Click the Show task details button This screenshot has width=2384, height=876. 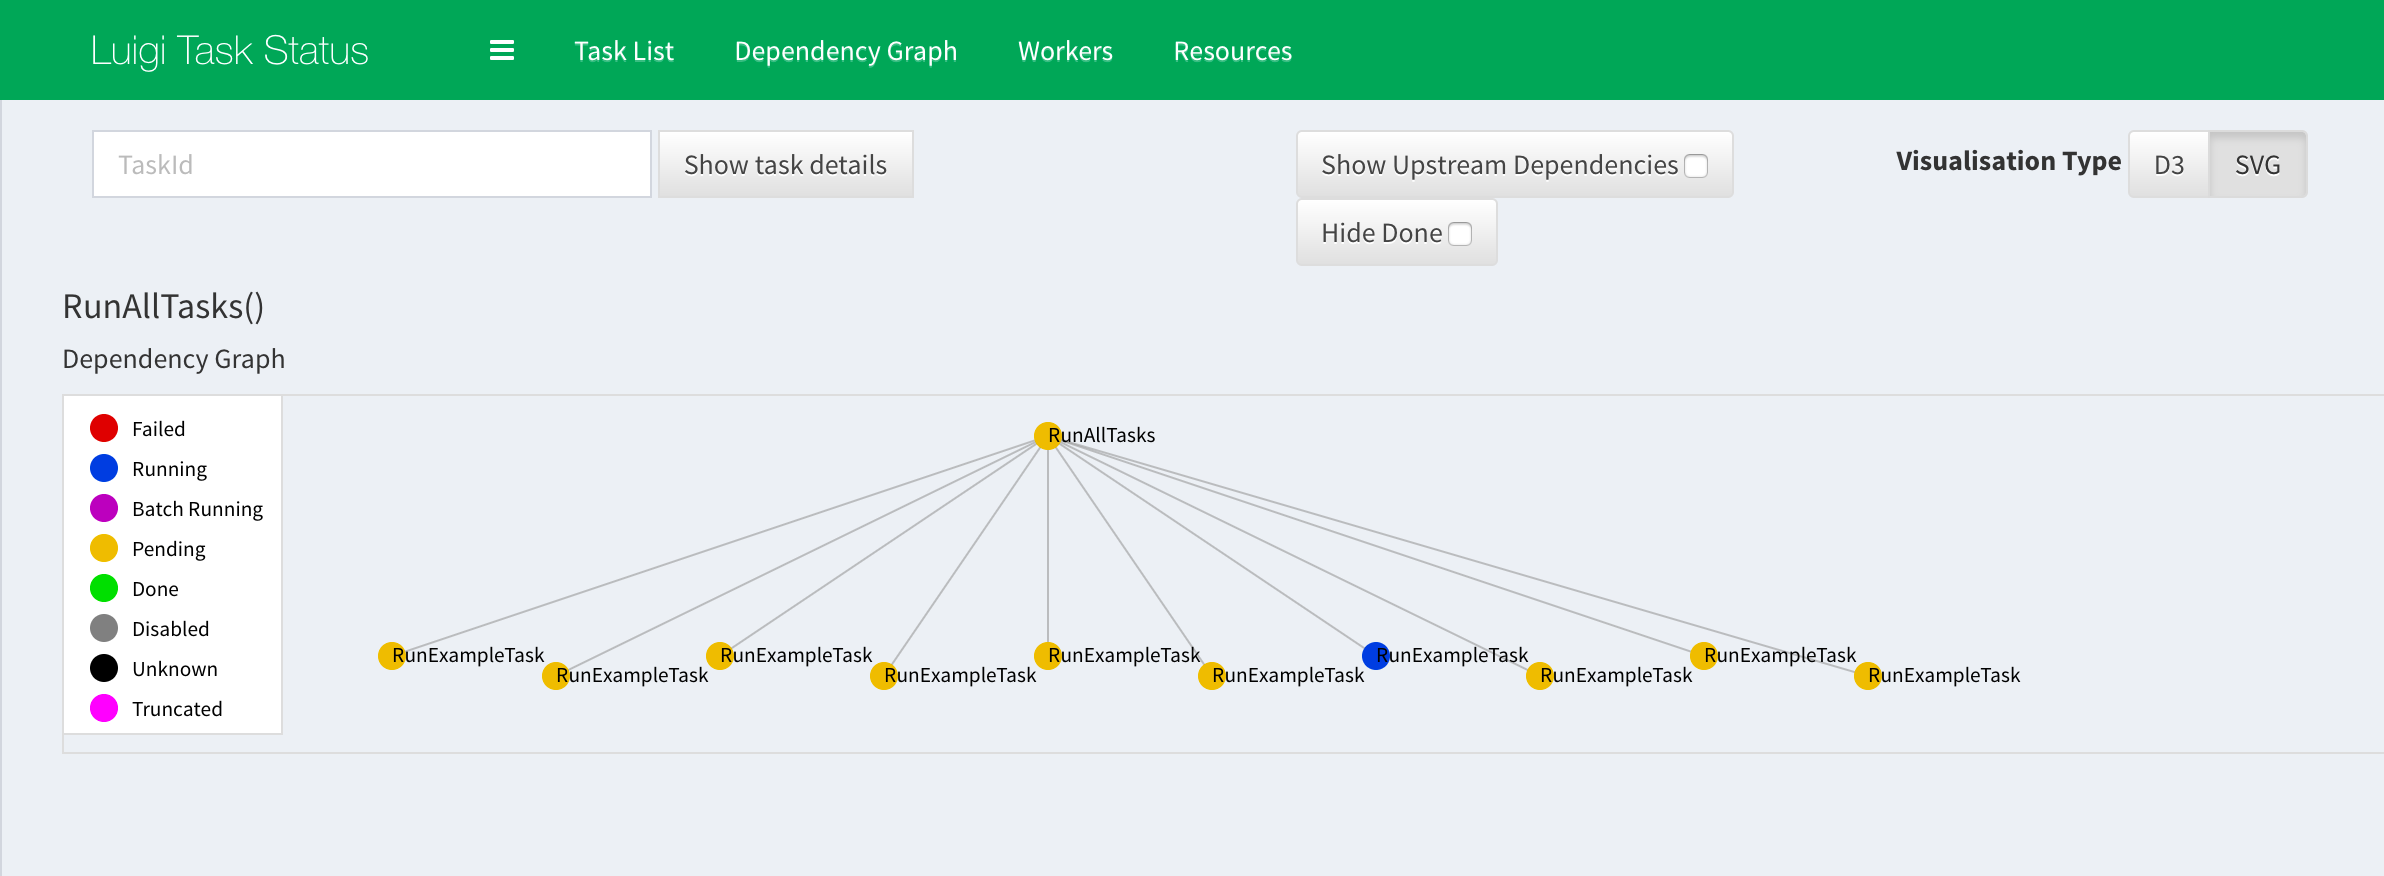pos(786,164)
